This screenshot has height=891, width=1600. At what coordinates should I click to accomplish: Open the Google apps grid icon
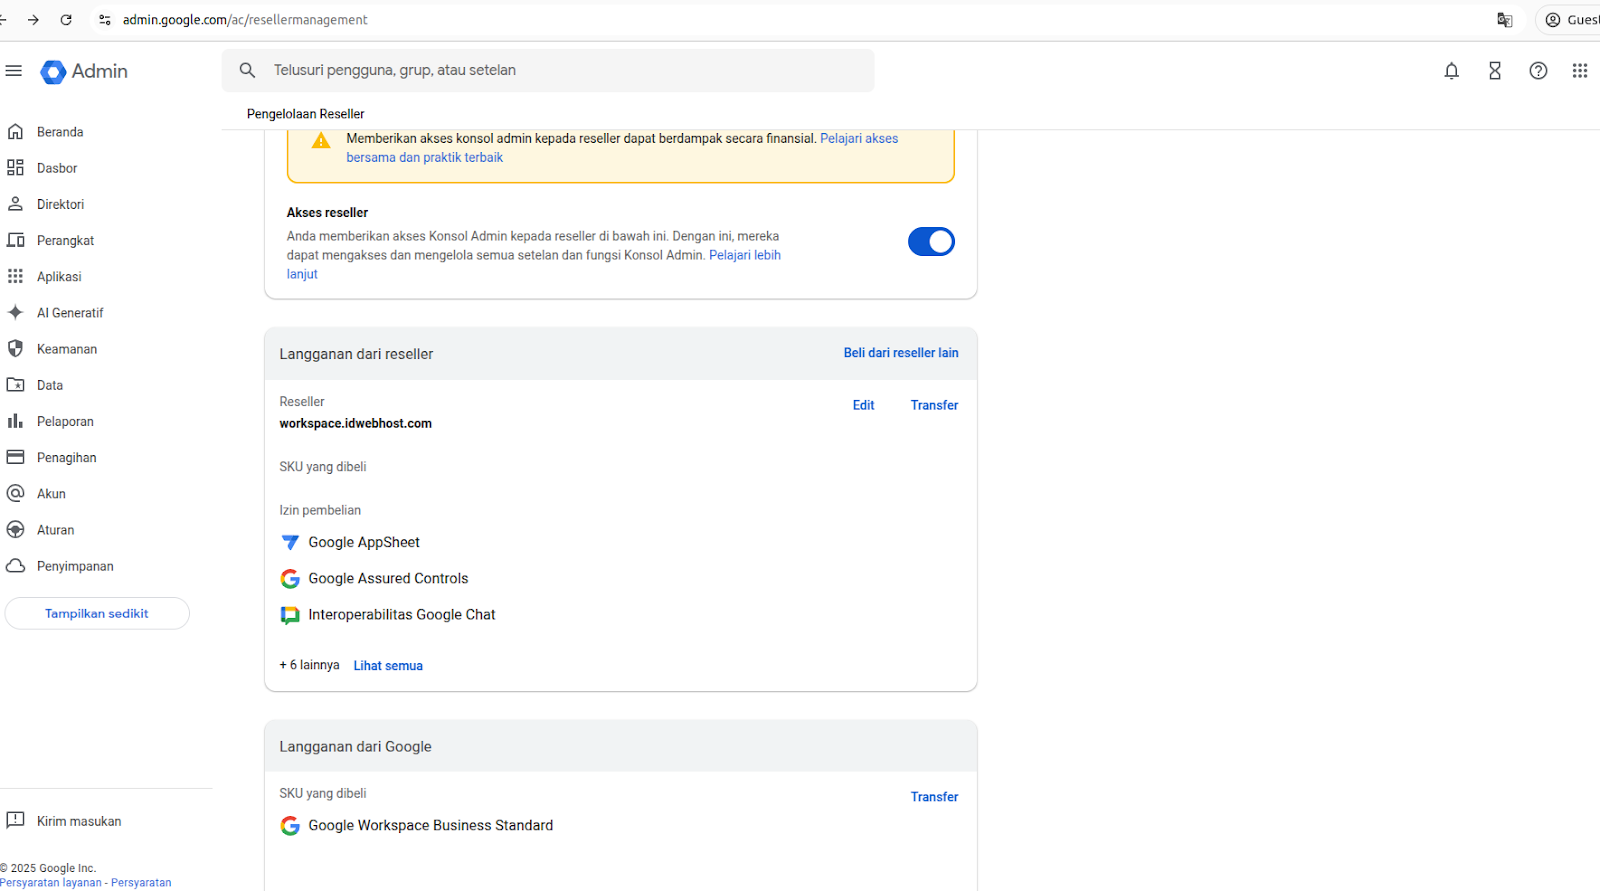coord(1580,71)
